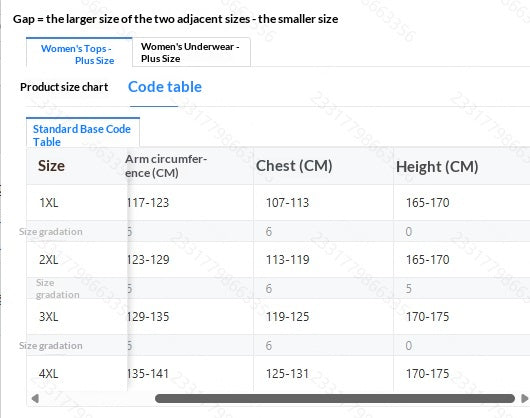
Task: Select the Product size chart tab
Action: [x=64, y=87]
